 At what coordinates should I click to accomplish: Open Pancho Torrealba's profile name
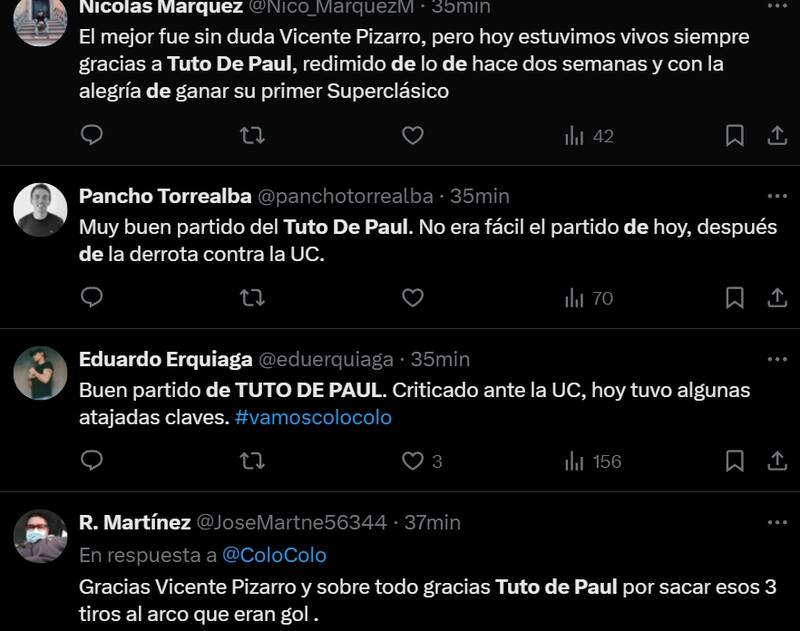165,196
